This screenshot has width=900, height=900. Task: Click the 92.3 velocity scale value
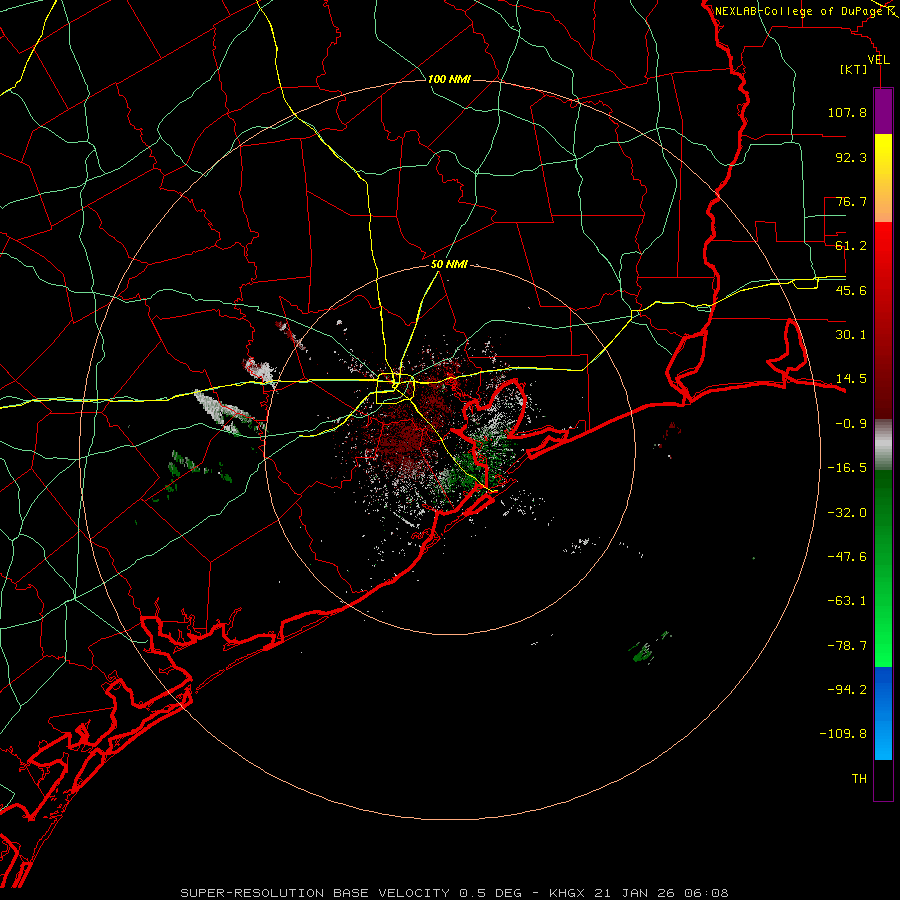pyautogui.click(x=851, y=157)
